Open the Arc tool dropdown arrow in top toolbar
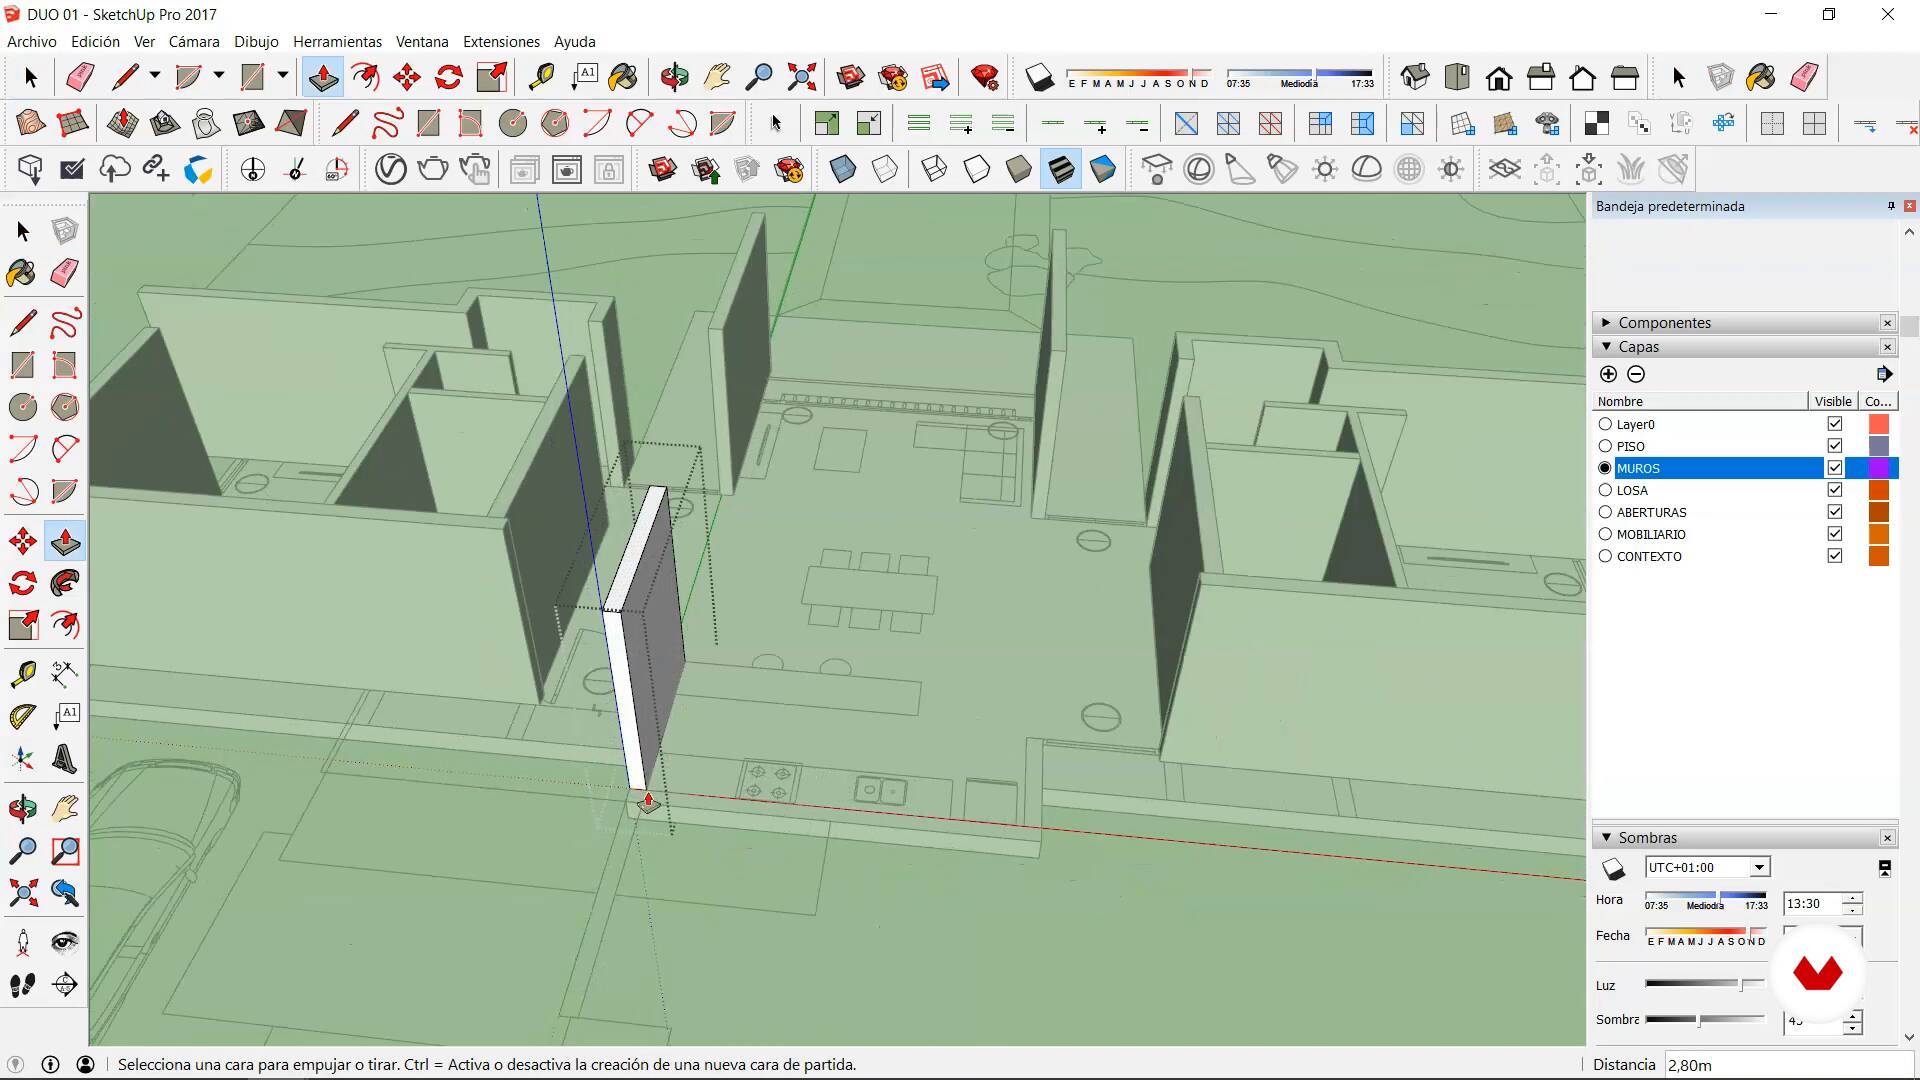The image size is (1920, 1080). (x=218, y=76)
